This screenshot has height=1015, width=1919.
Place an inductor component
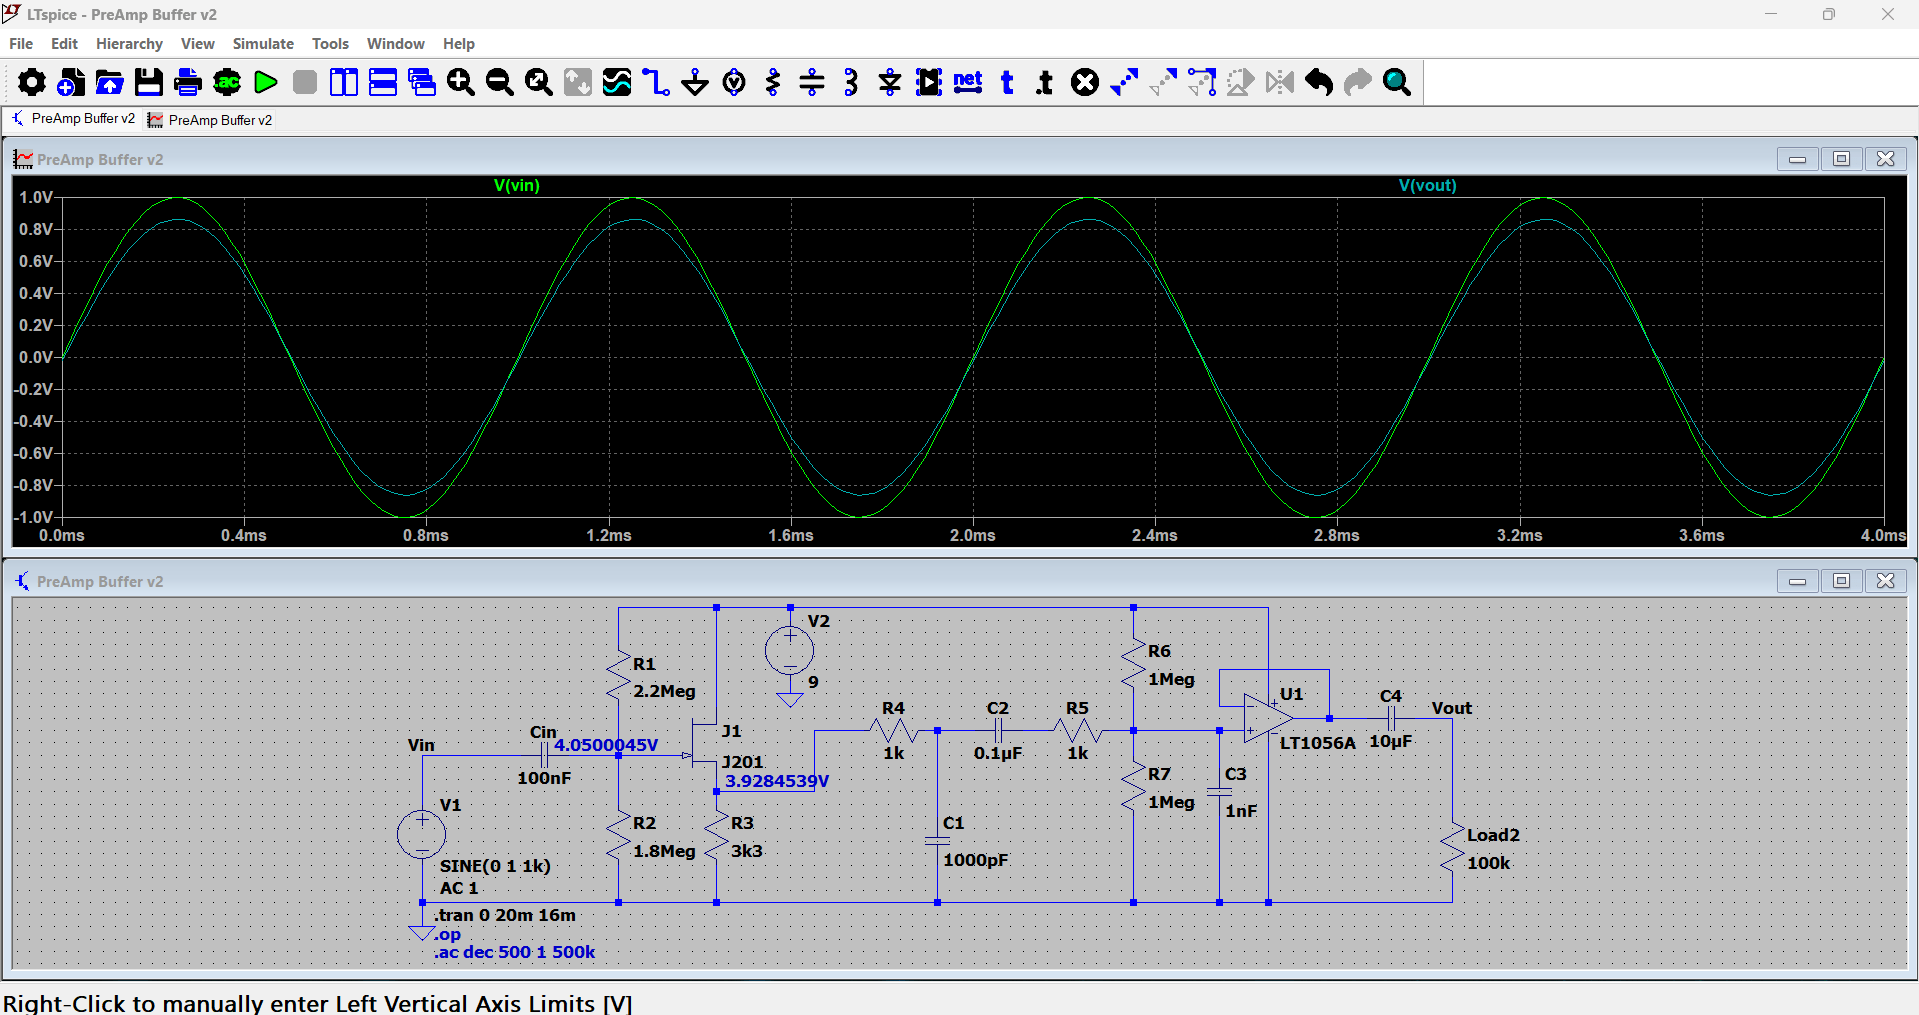pyautogui.click(x=851, y=82)
